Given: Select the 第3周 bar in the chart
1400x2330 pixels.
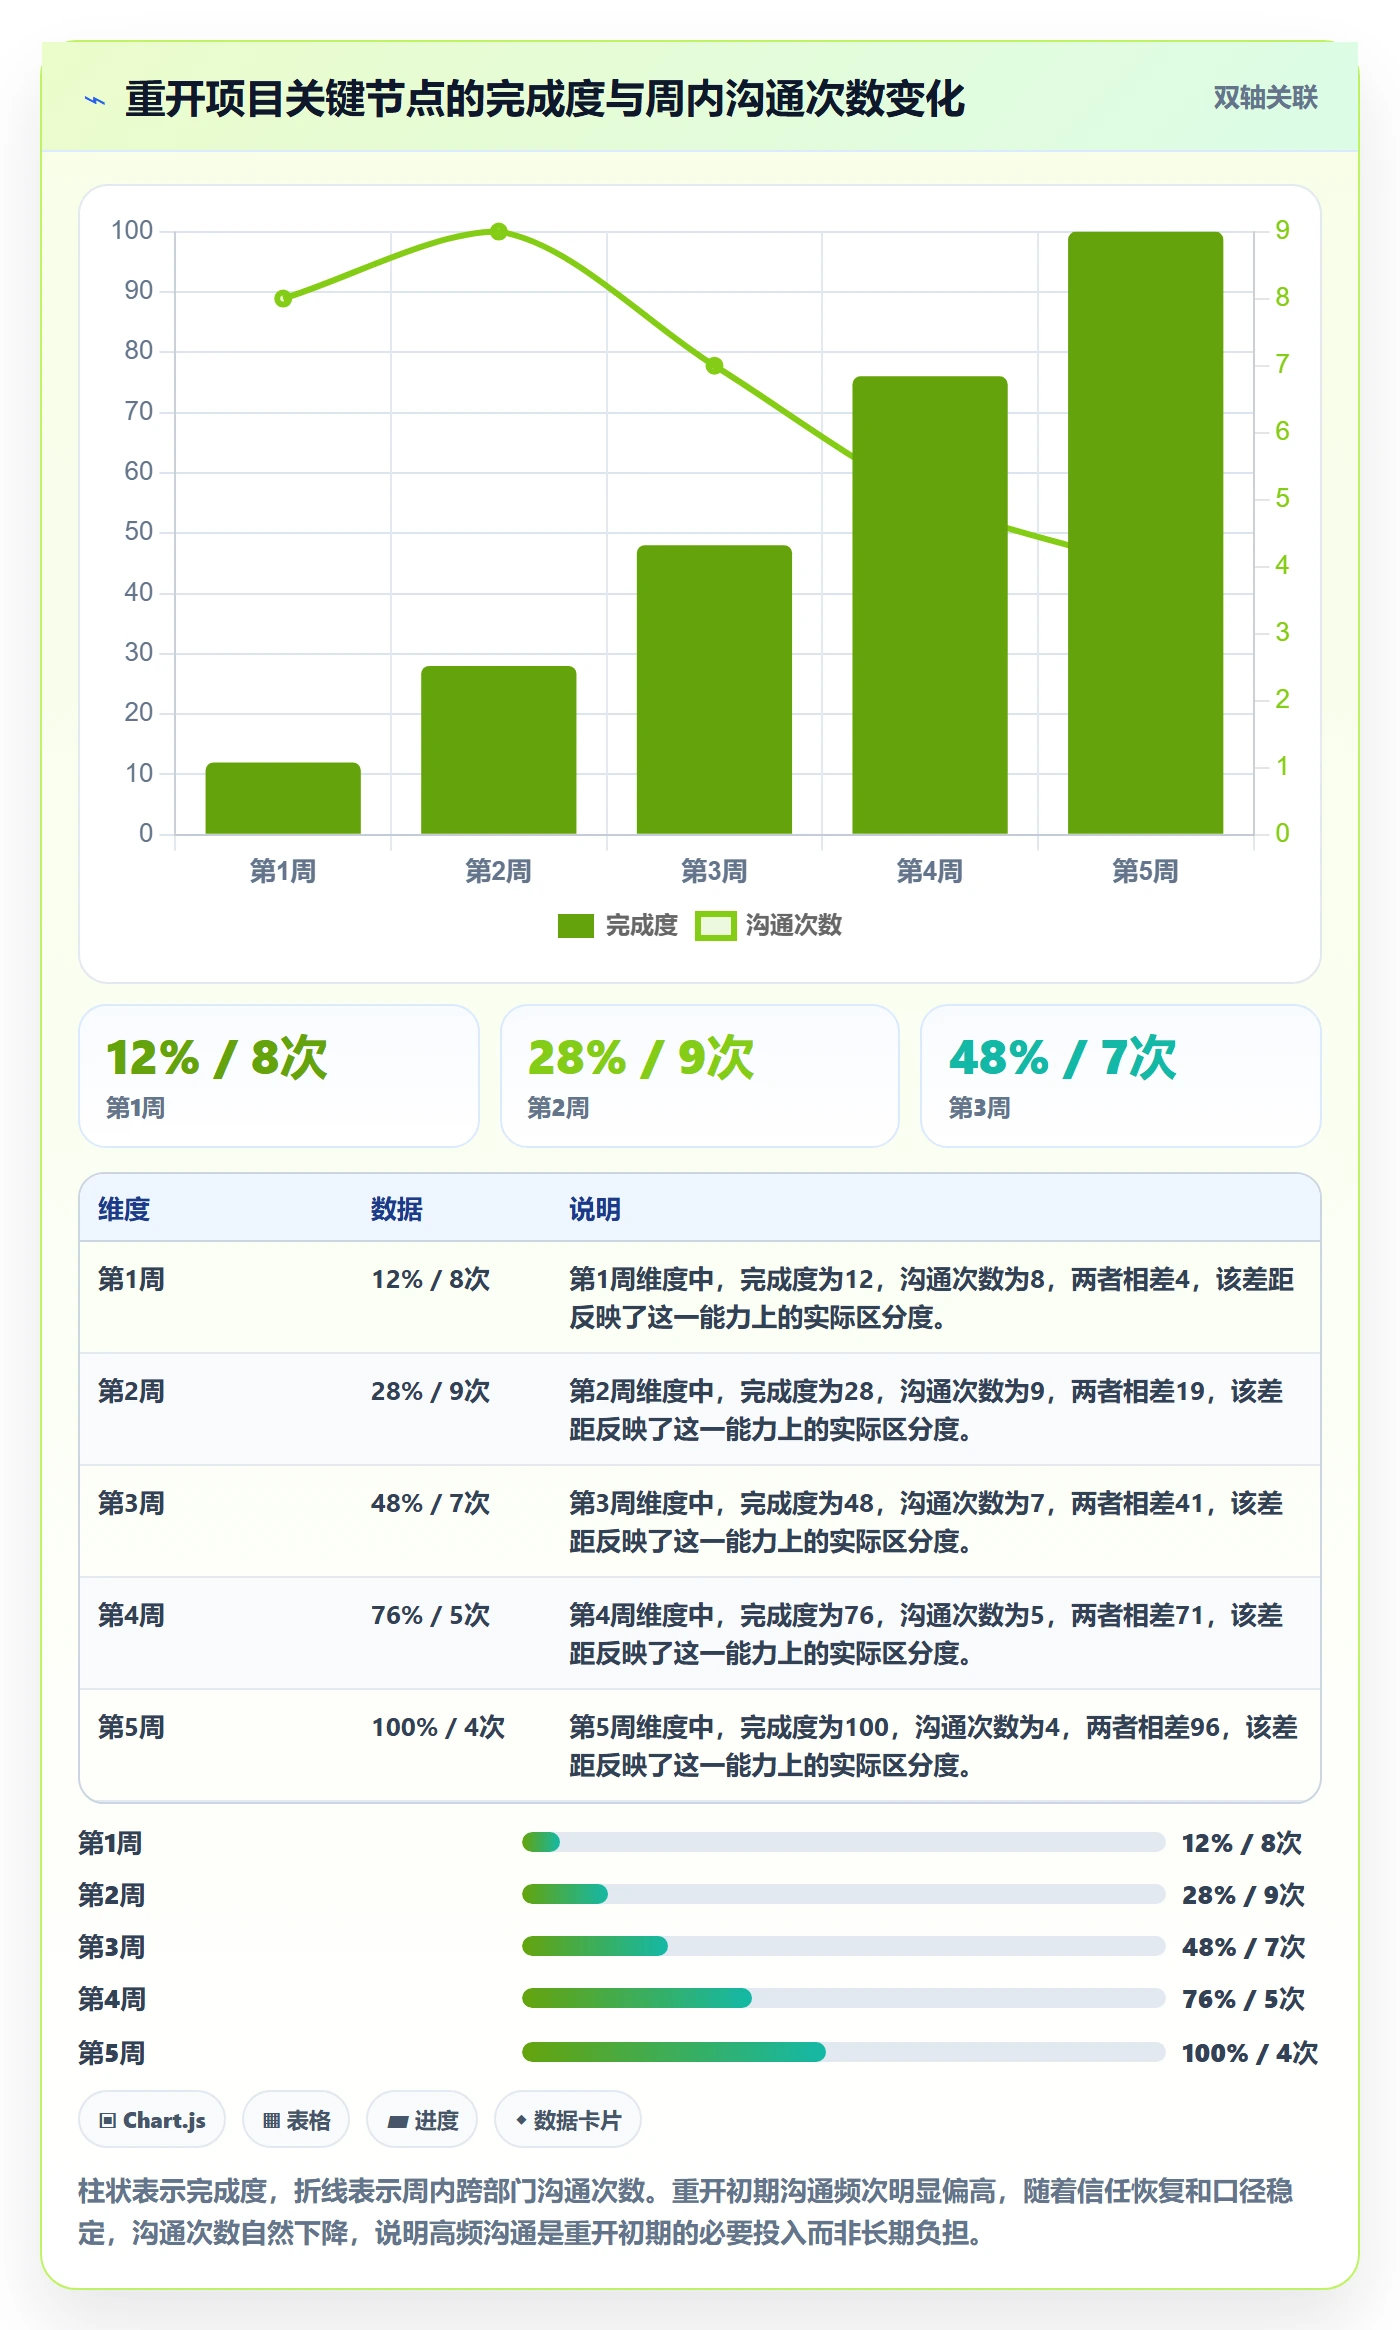Looking at the screenshot, I should (x=714, y=690).
